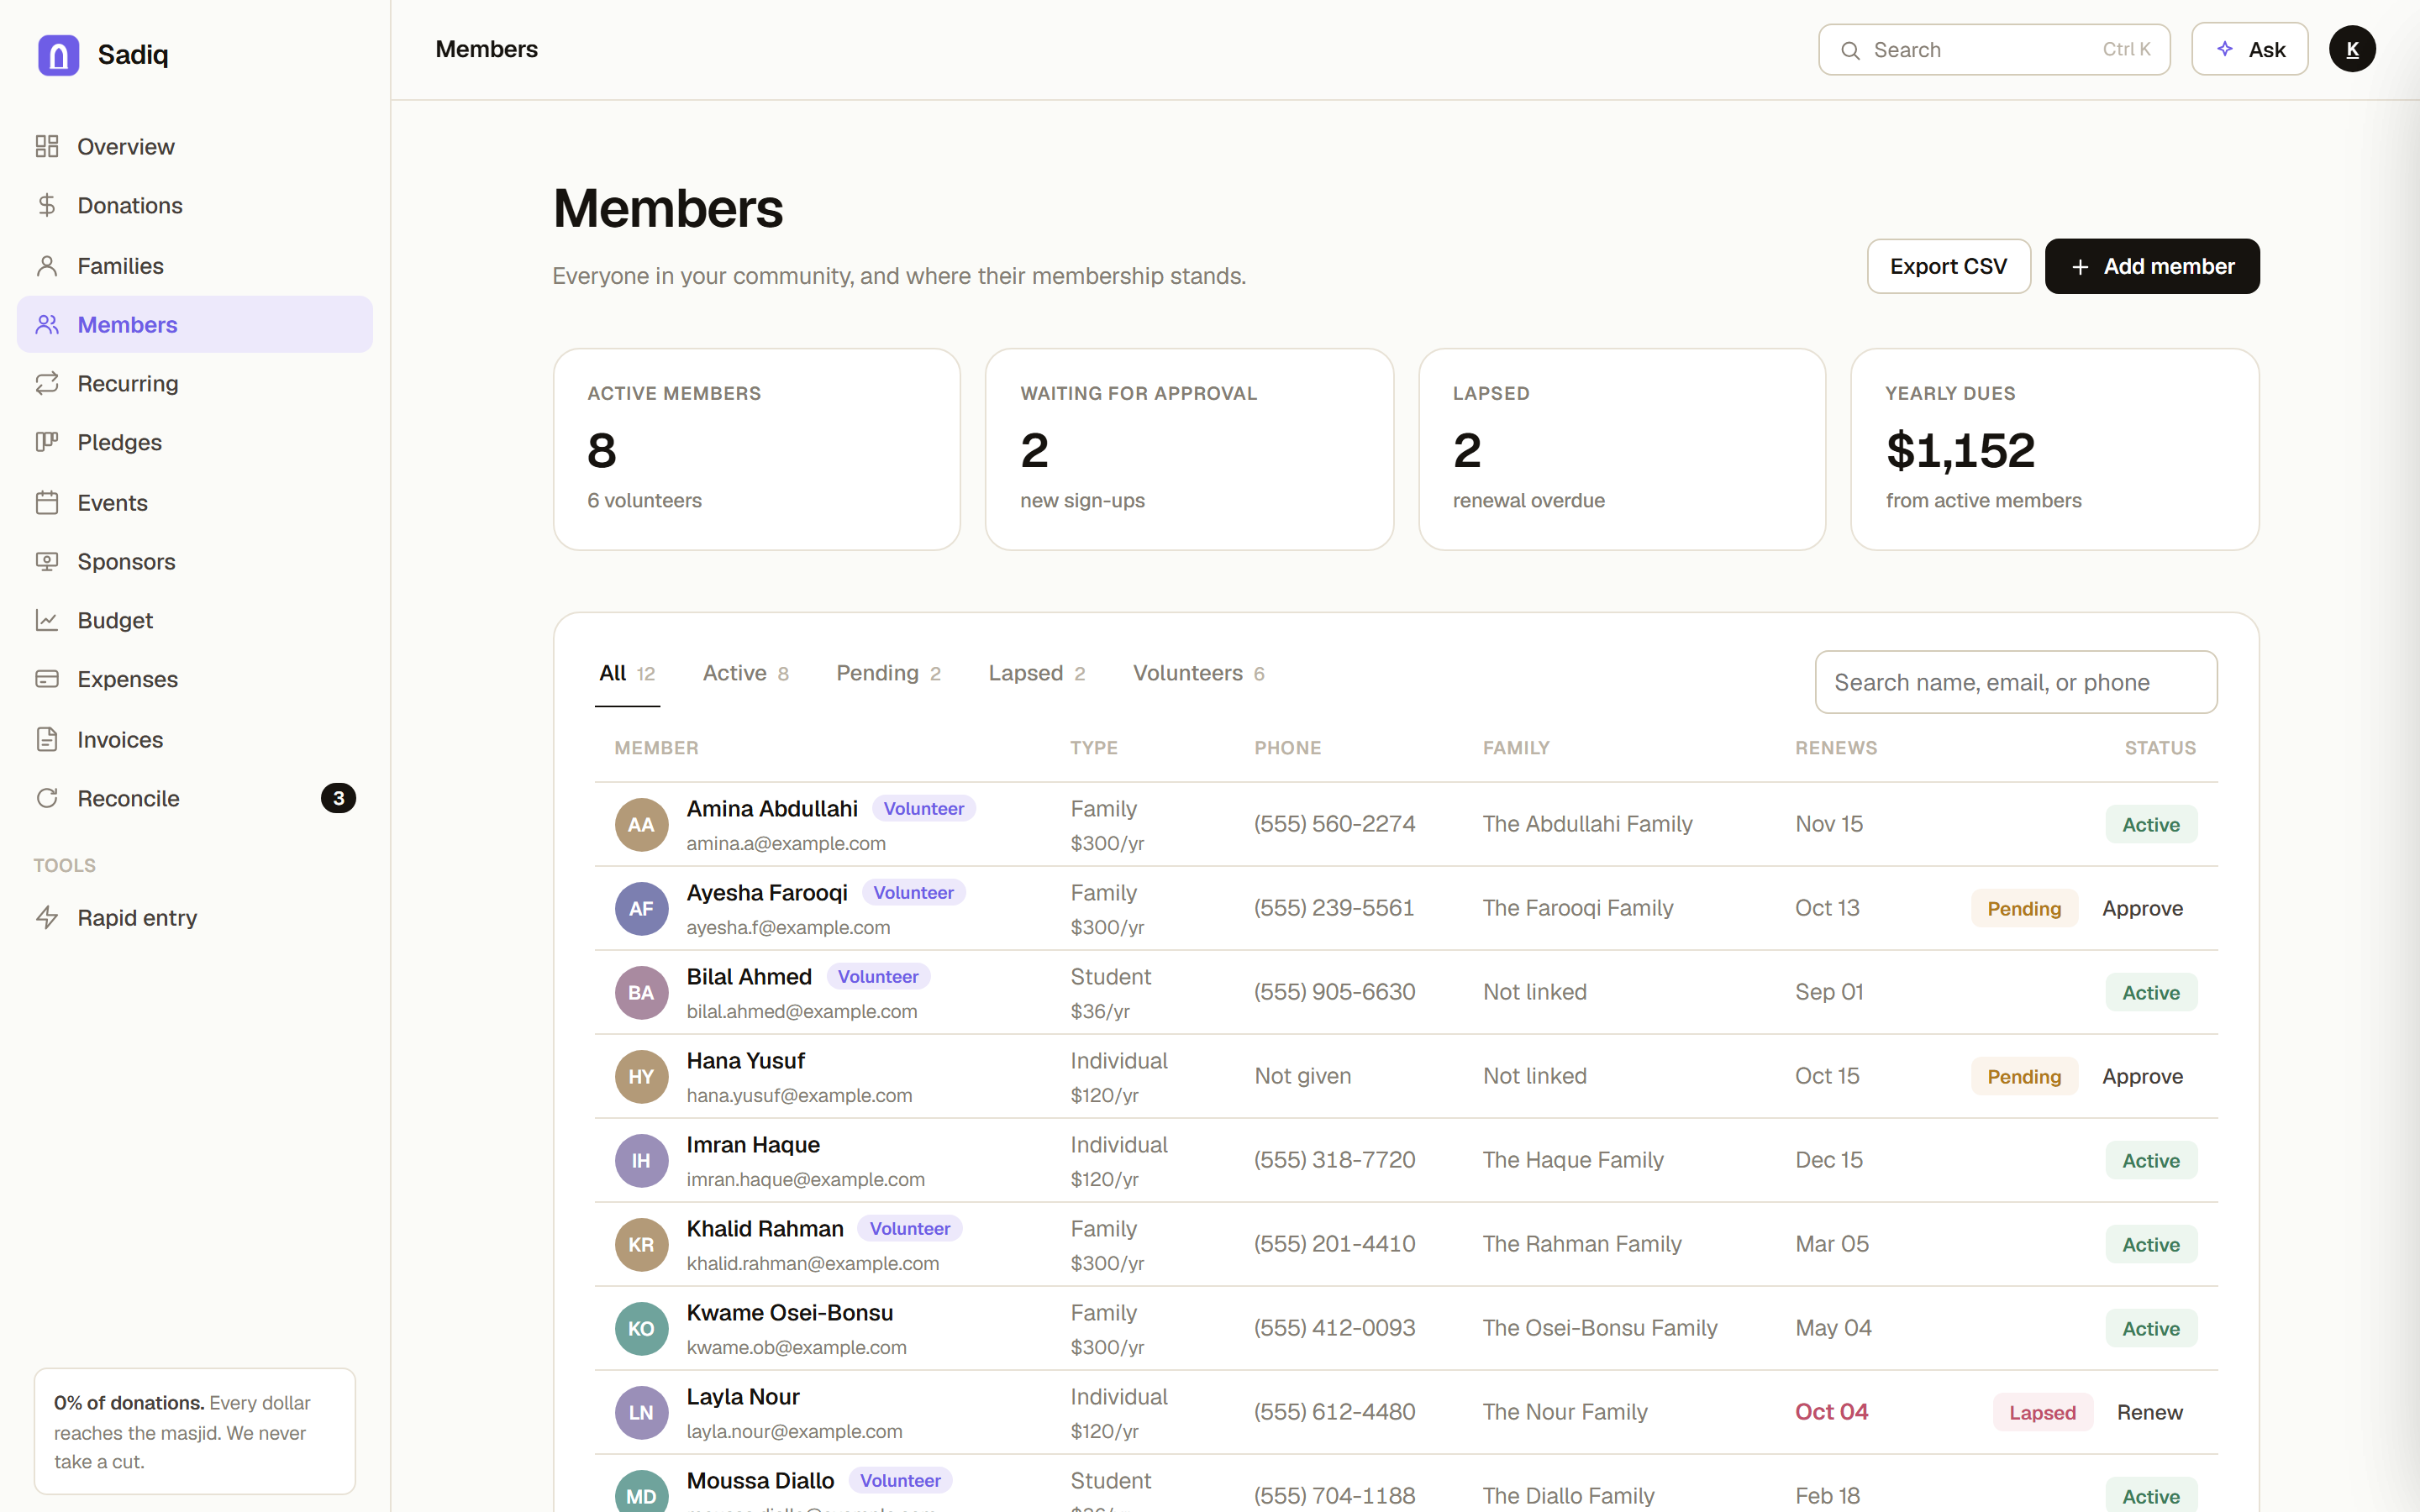Open Rapid entry via its lightning icon
2420x1512 pixels.
point(47,917)
